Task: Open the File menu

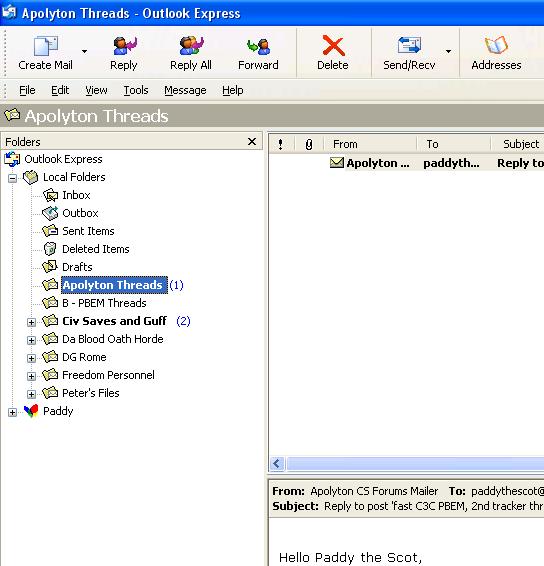Action: click(27, 90)
